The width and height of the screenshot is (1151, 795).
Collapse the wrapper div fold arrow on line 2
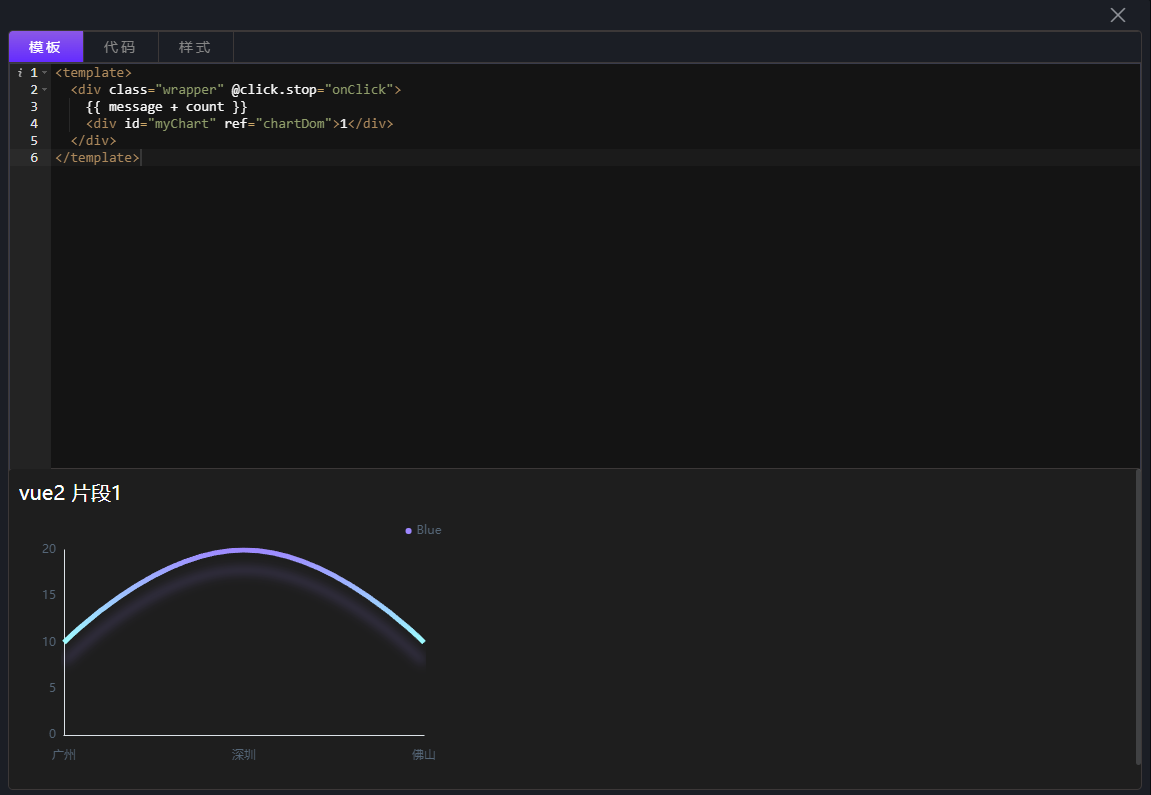[x=45, y=90]
